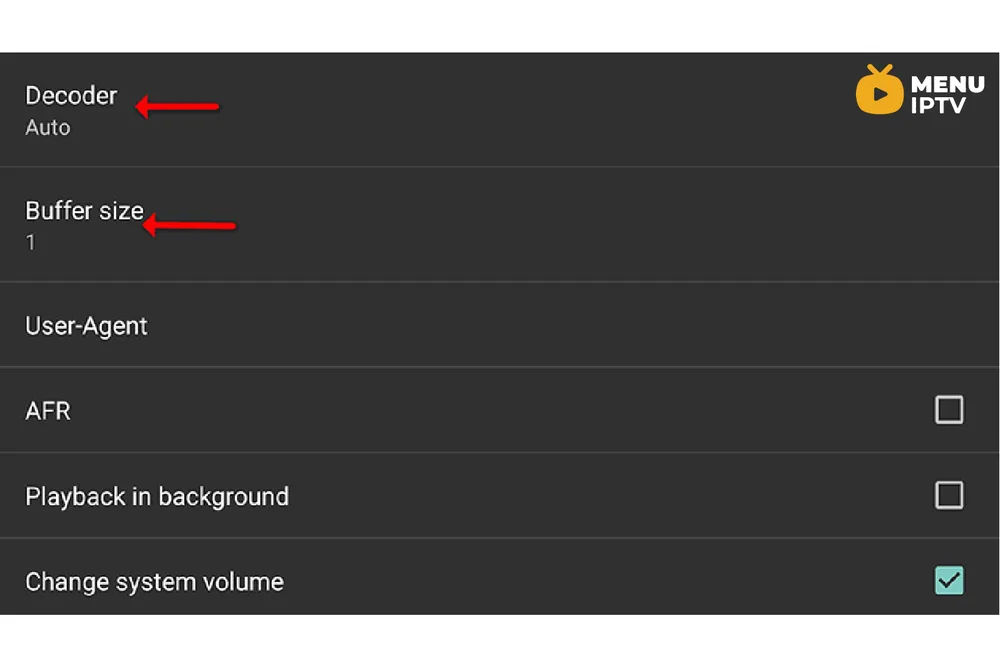1000x668 pixels.
Task: Select the AFR setting label
Action: coord(48,411)
